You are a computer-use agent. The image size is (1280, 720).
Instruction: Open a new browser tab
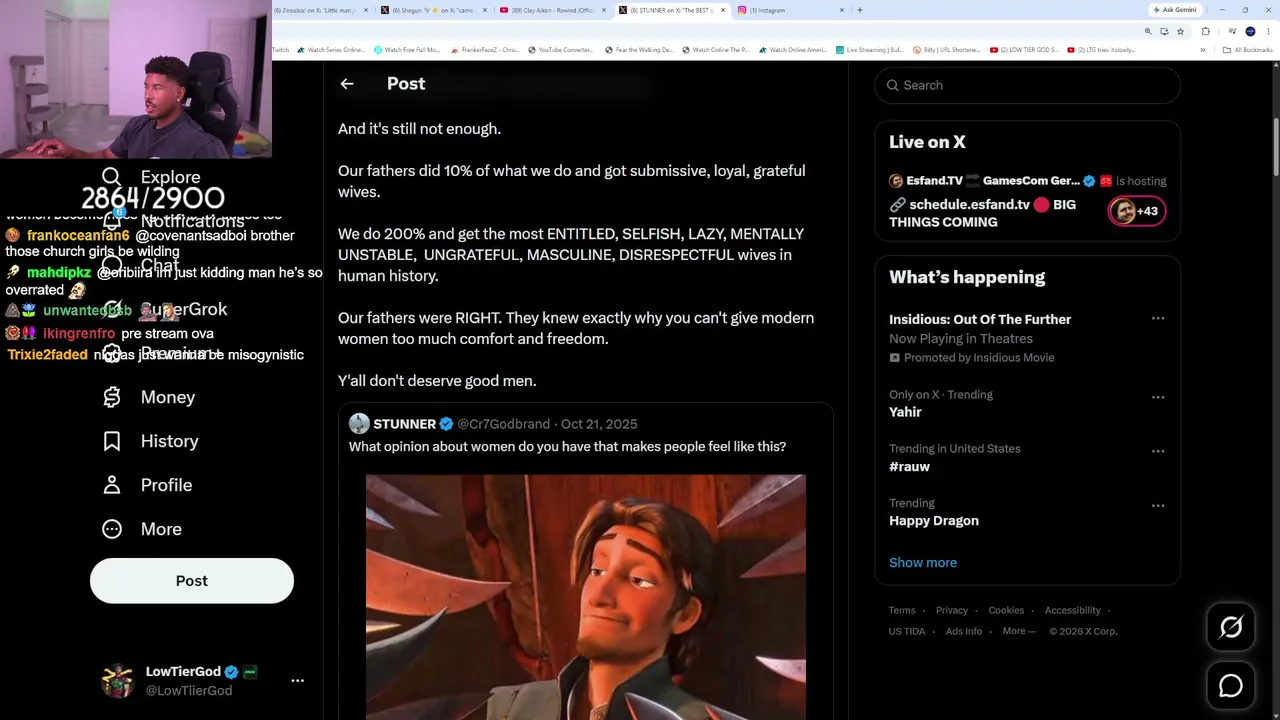click(860, 10)
